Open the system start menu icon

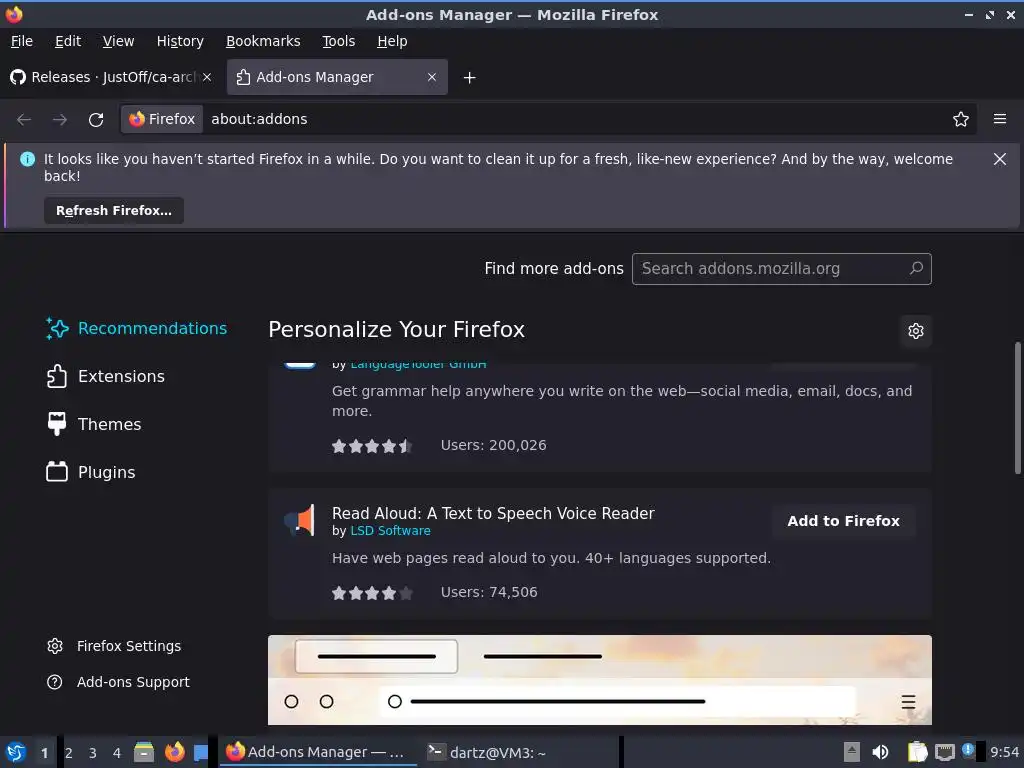coord(16,752)
